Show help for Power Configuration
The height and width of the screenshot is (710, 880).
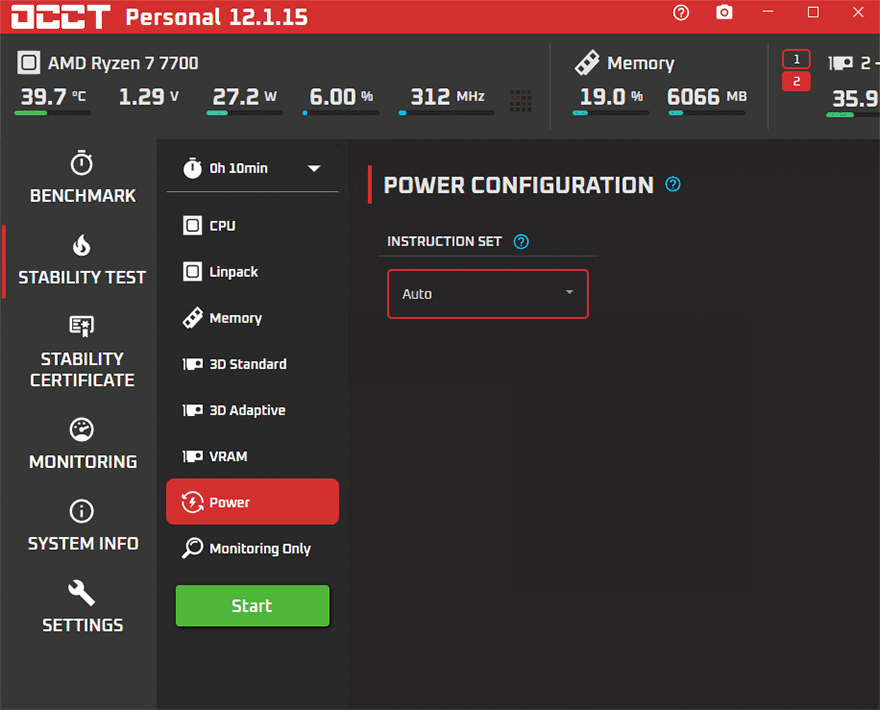point(673,184)
